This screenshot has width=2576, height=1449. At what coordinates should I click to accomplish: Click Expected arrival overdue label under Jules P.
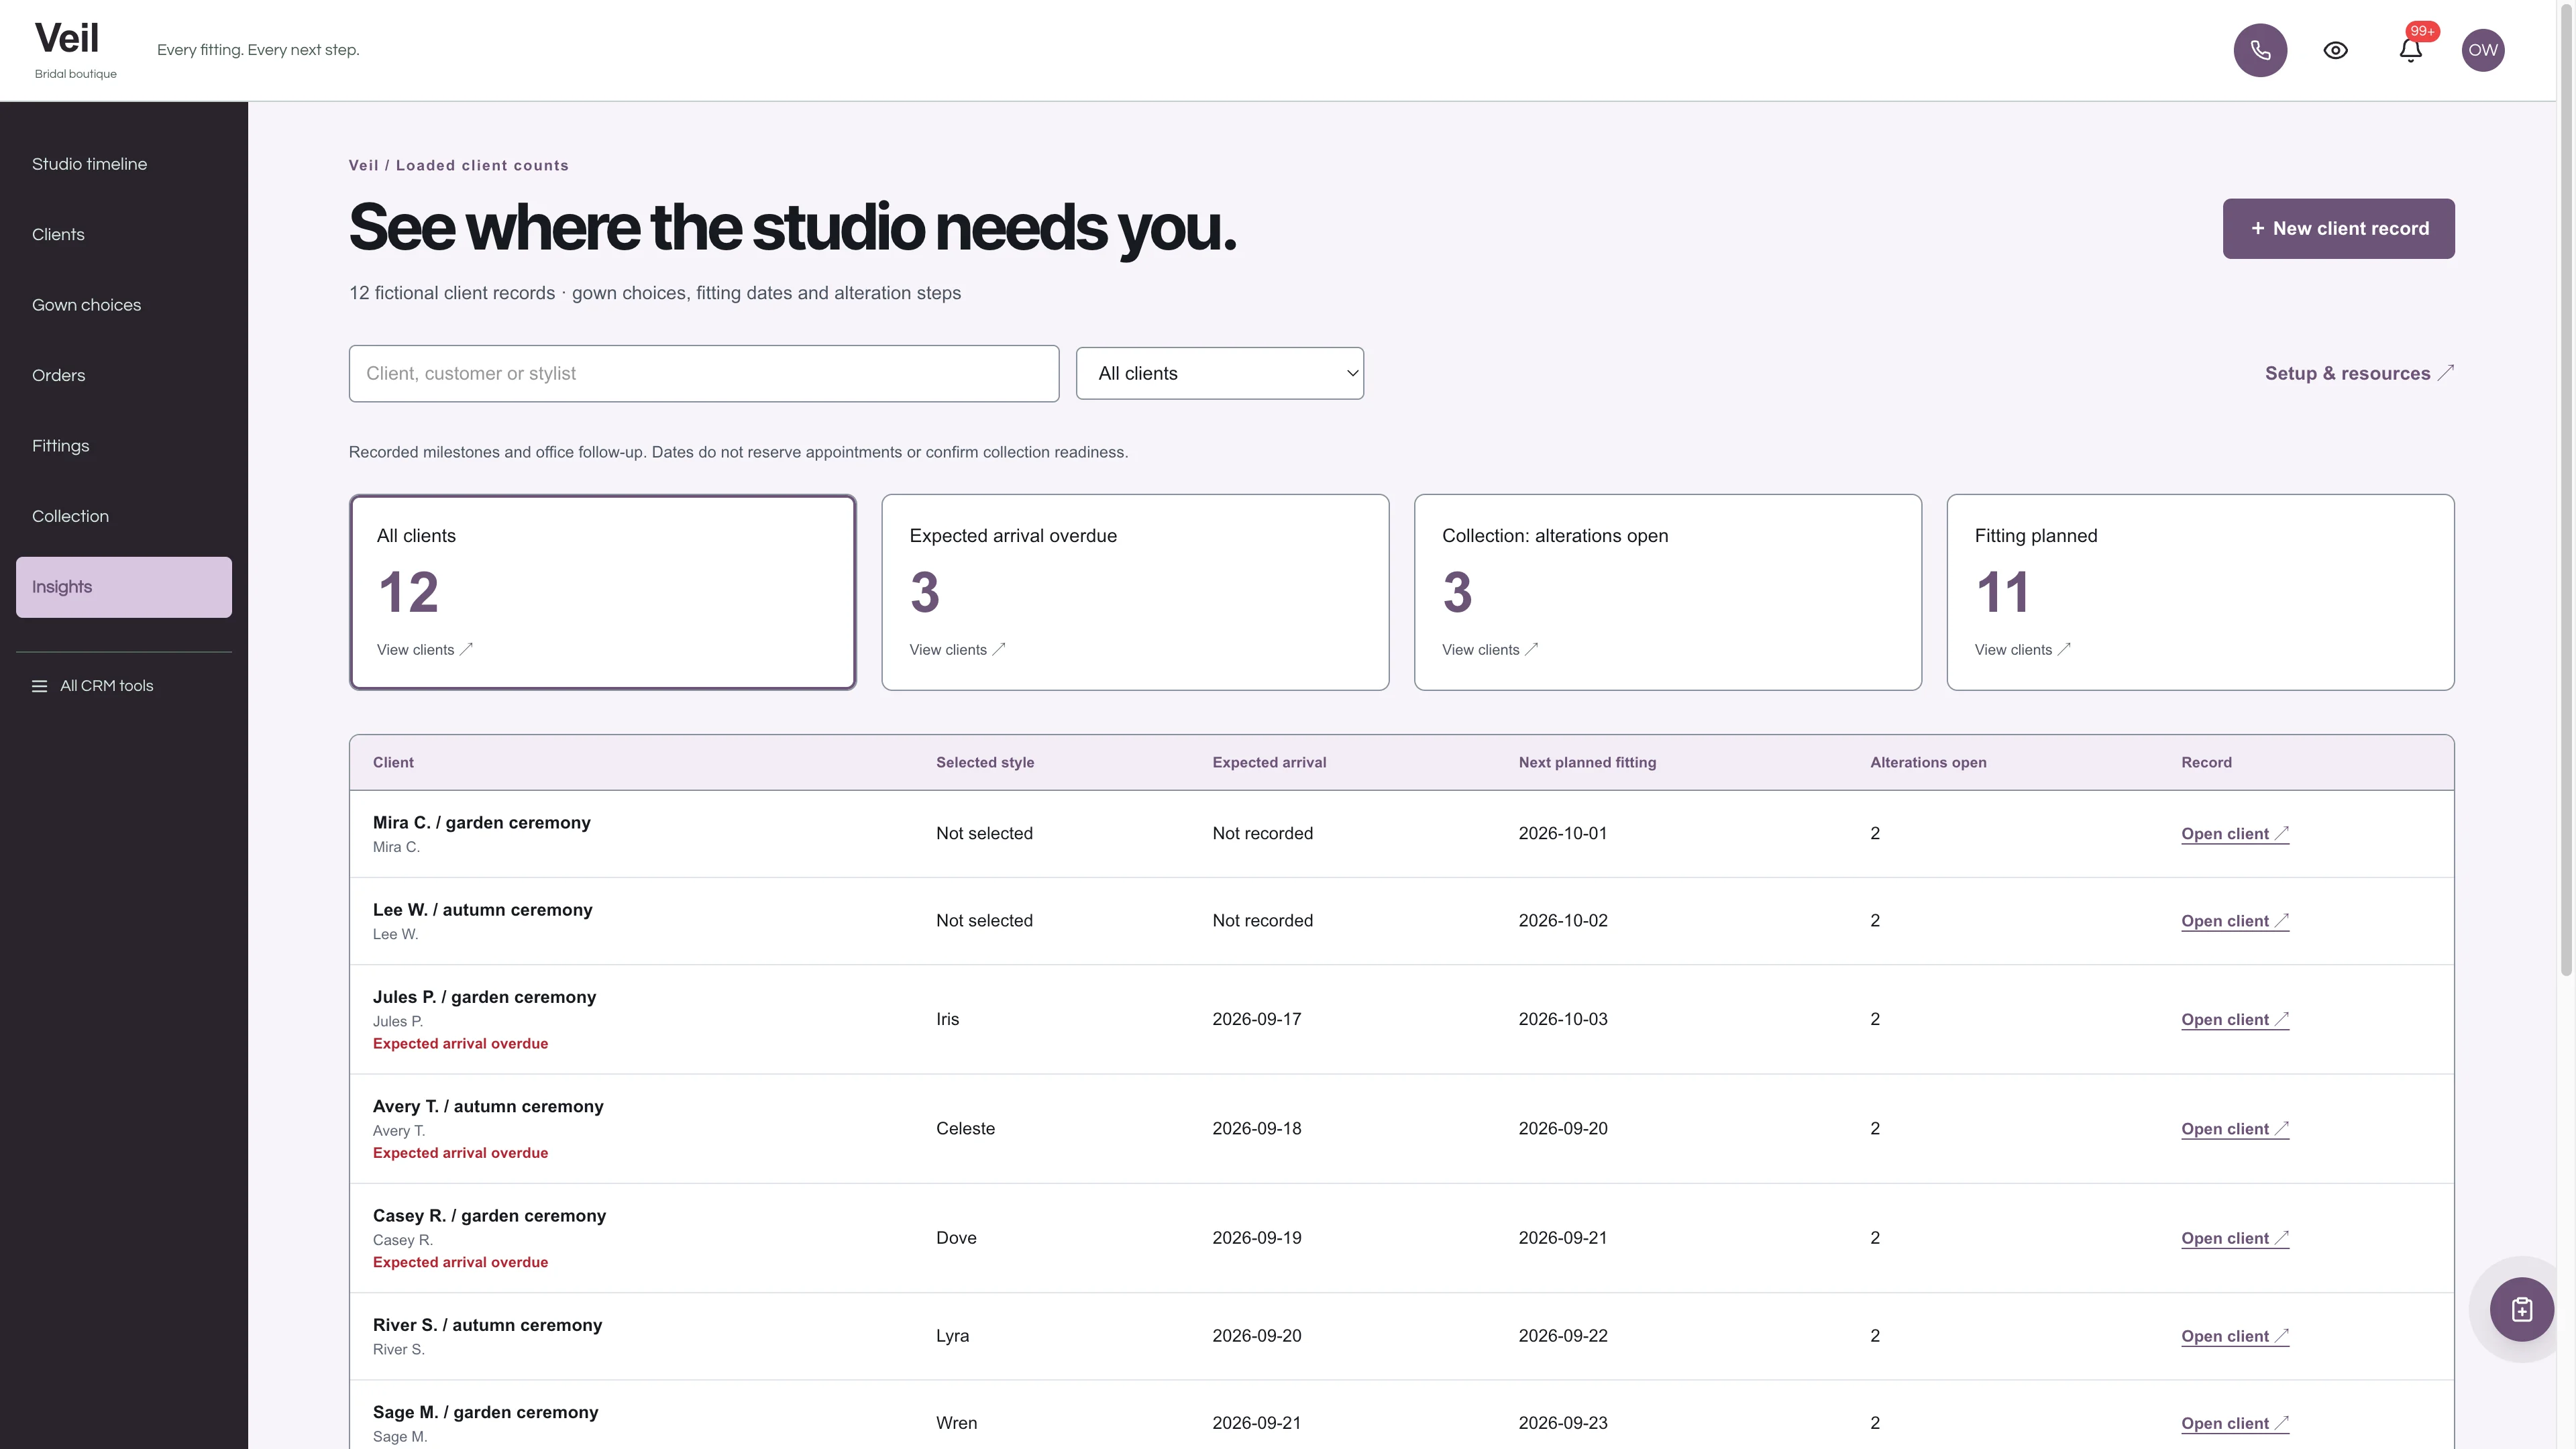(x=460, y=1044)
